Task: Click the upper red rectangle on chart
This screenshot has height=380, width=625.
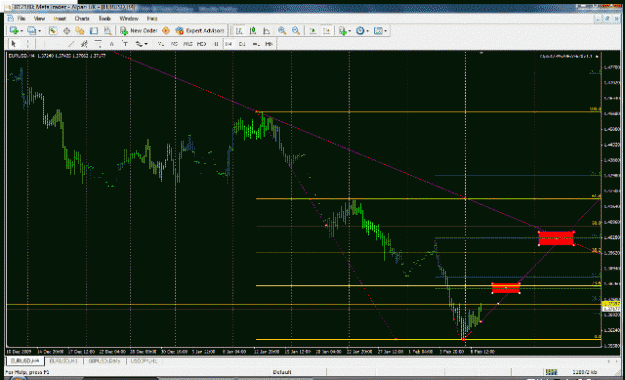Action: click(x=556, y=238)
